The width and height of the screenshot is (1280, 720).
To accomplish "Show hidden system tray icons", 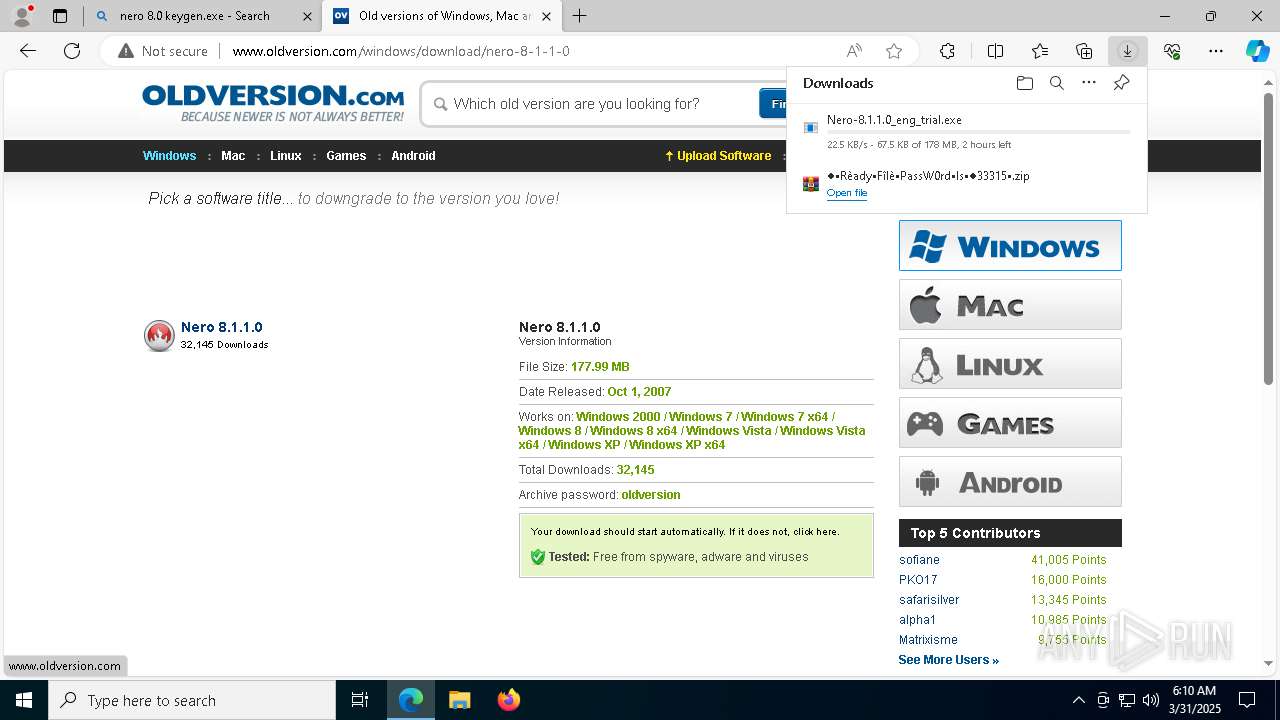I will point(1078,700).
